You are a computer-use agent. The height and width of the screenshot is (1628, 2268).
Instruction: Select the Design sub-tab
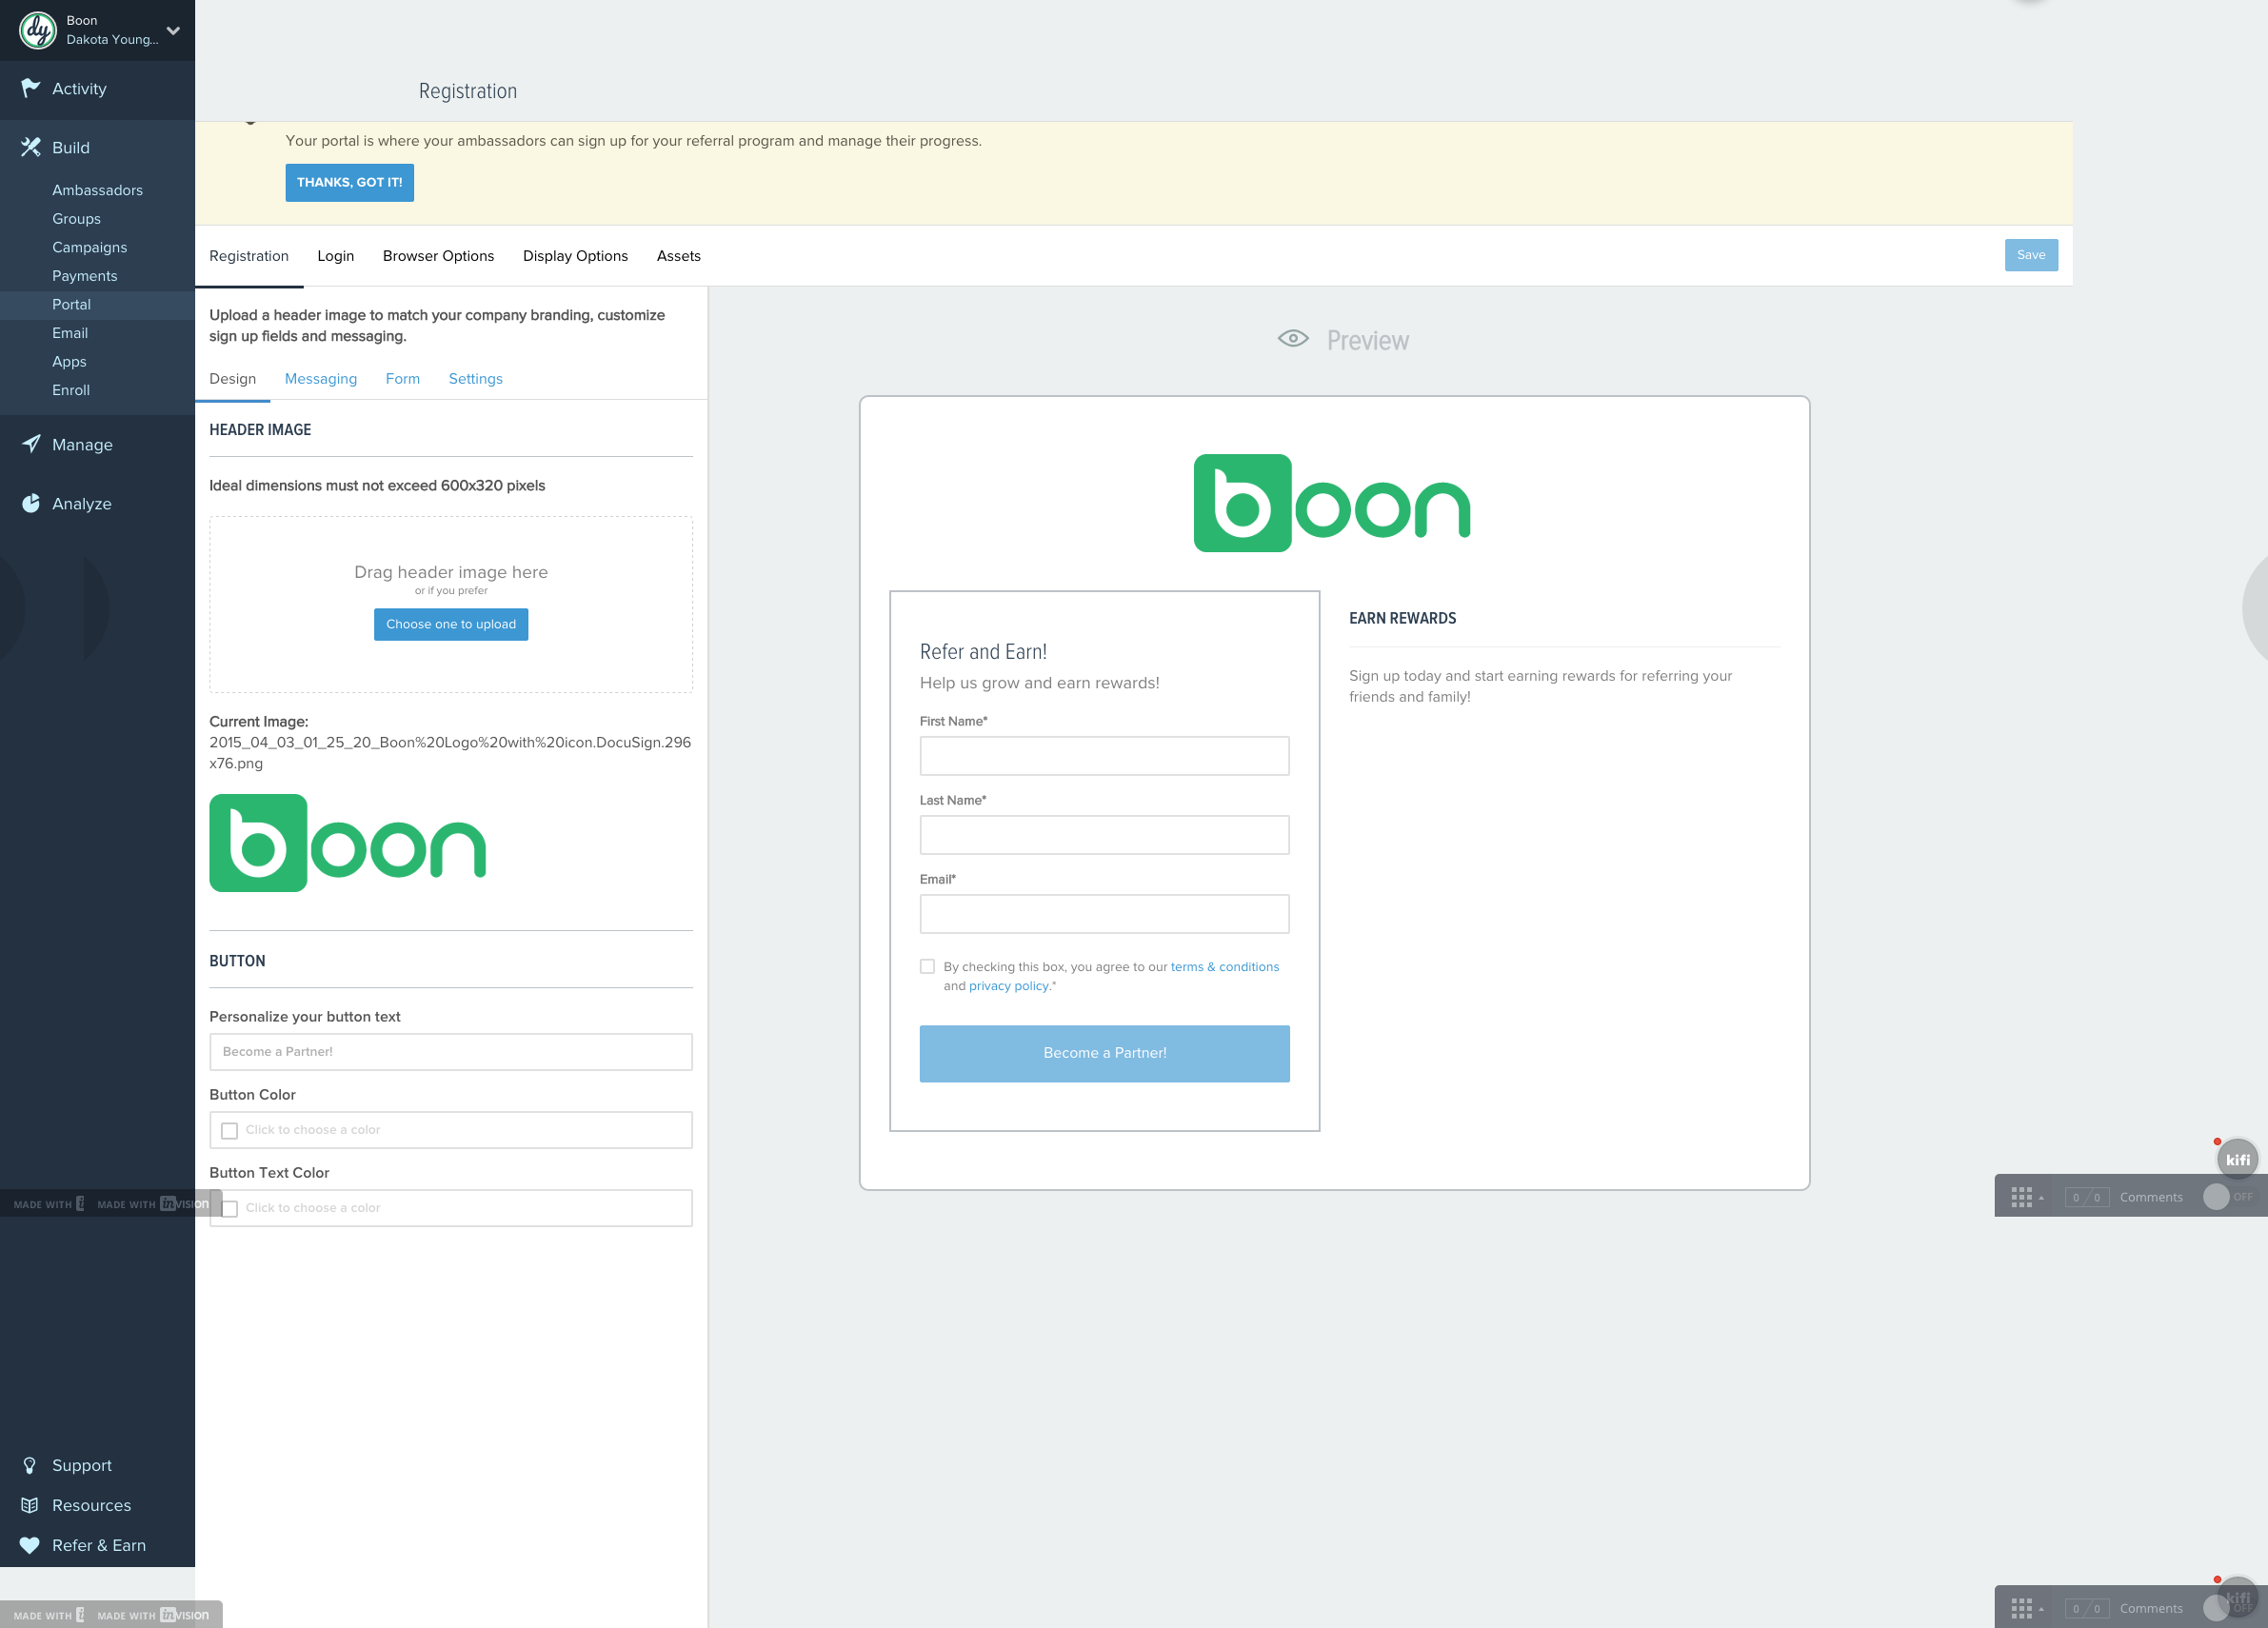point(233,379)
